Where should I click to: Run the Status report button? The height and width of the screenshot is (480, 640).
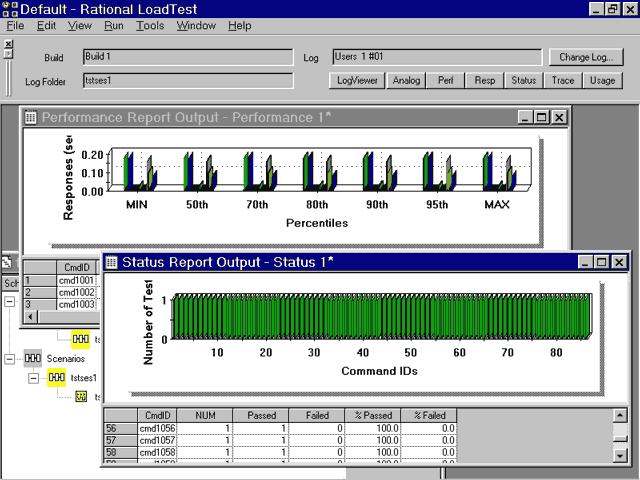click(524, 80)
